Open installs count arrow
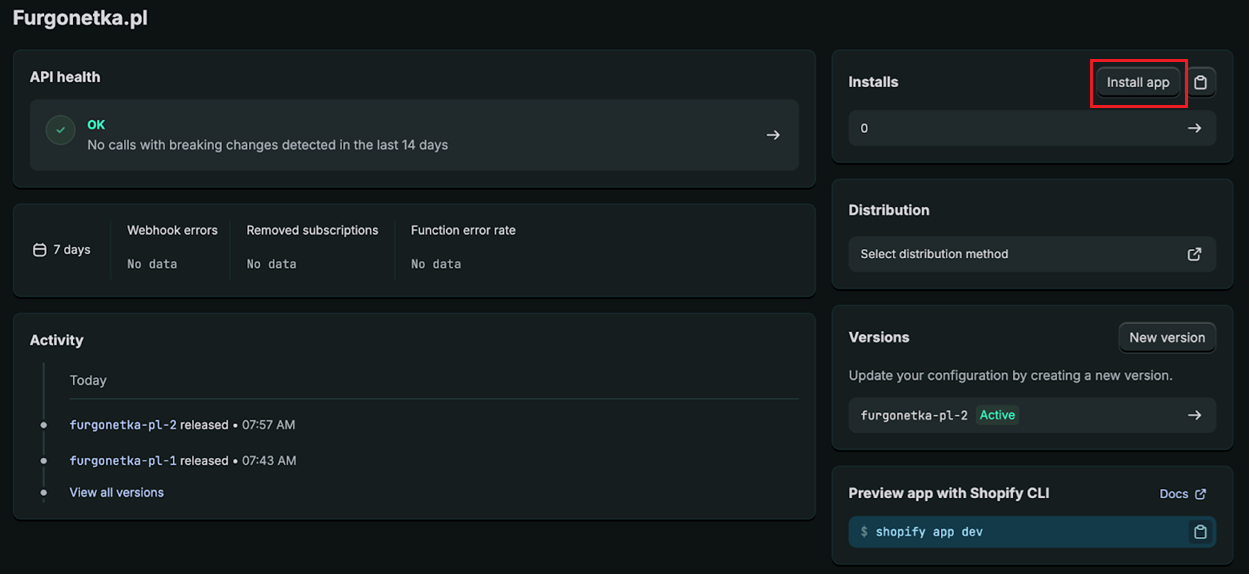 pos(1194,128)
